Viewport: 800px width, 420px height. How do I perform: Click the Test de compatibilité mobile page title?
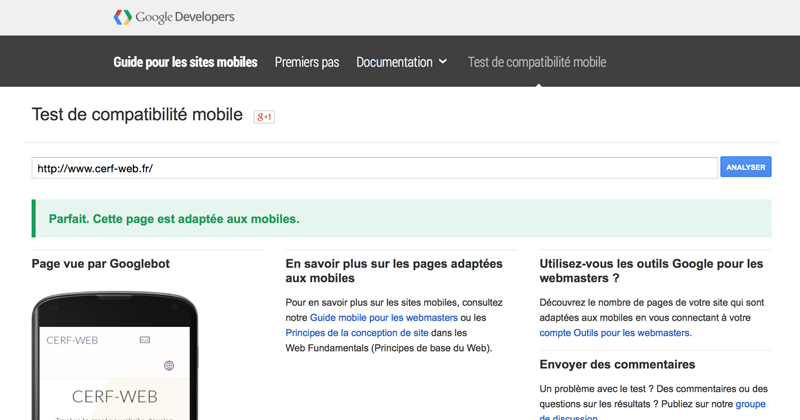[137, 114]
